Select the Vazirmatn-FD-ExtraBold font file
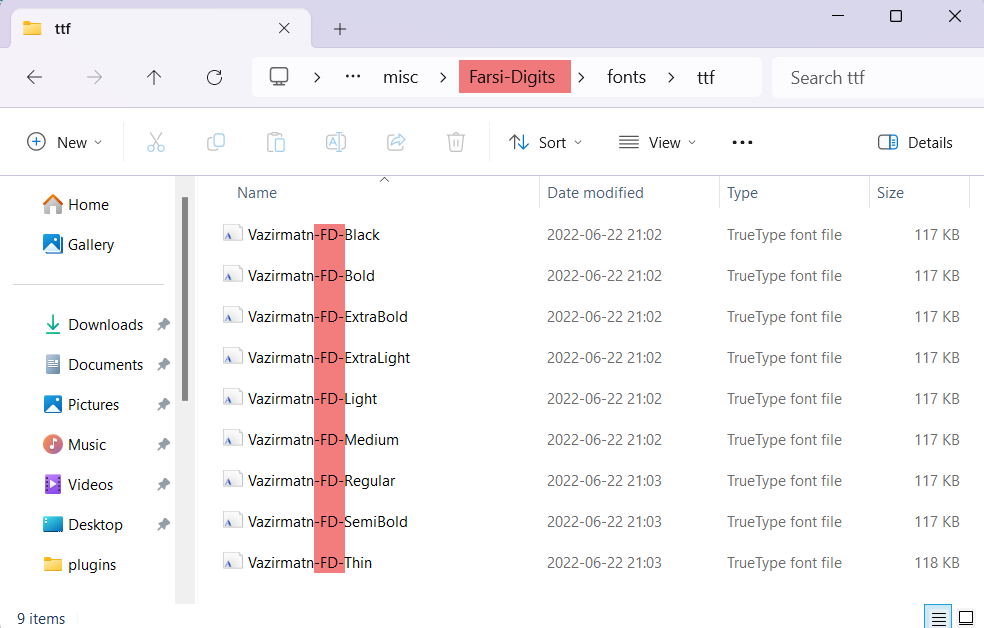 pos(328,316)
